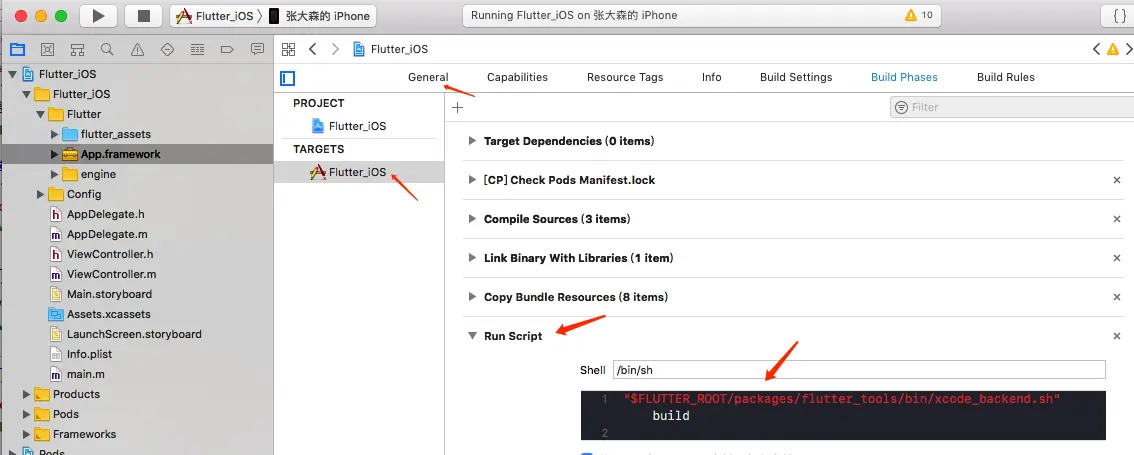Viewport: 1134px width, 455px height.
Task: Toggle the targets list sidebar icon
Action: click(287, 78)
